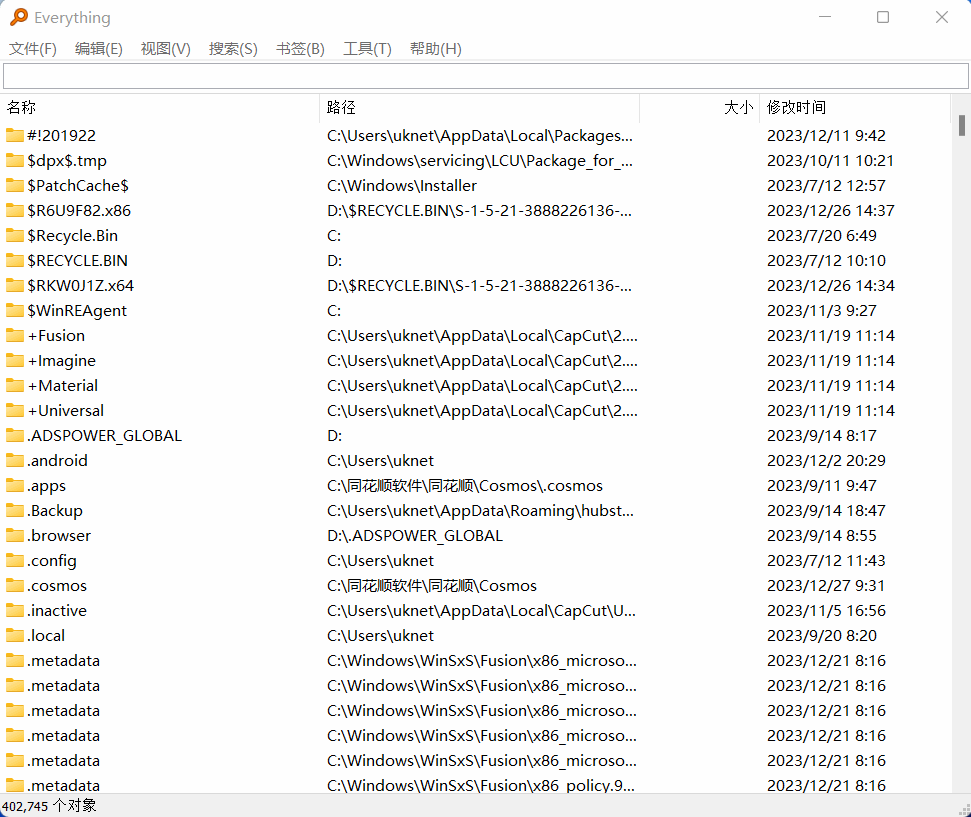The image size is (971, 817).
Task: Click the folder icon of +Fusion
Action: click(x=15, y=335)
